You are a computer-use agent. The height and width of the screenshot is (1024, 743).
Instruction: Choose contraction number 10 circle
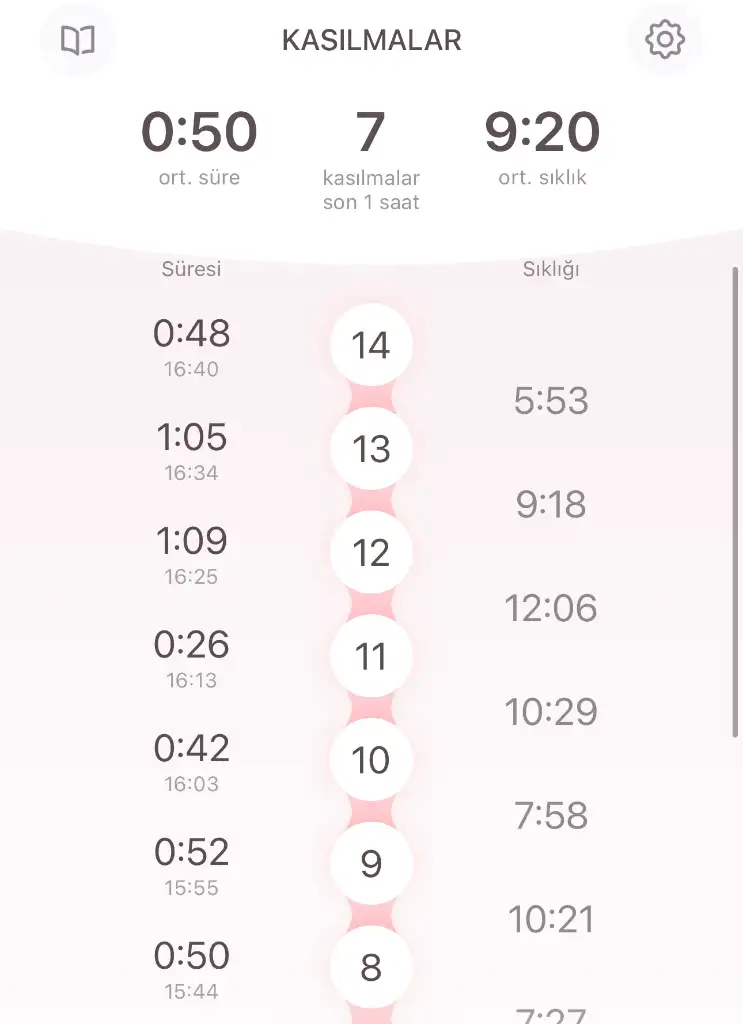[371, 760]
